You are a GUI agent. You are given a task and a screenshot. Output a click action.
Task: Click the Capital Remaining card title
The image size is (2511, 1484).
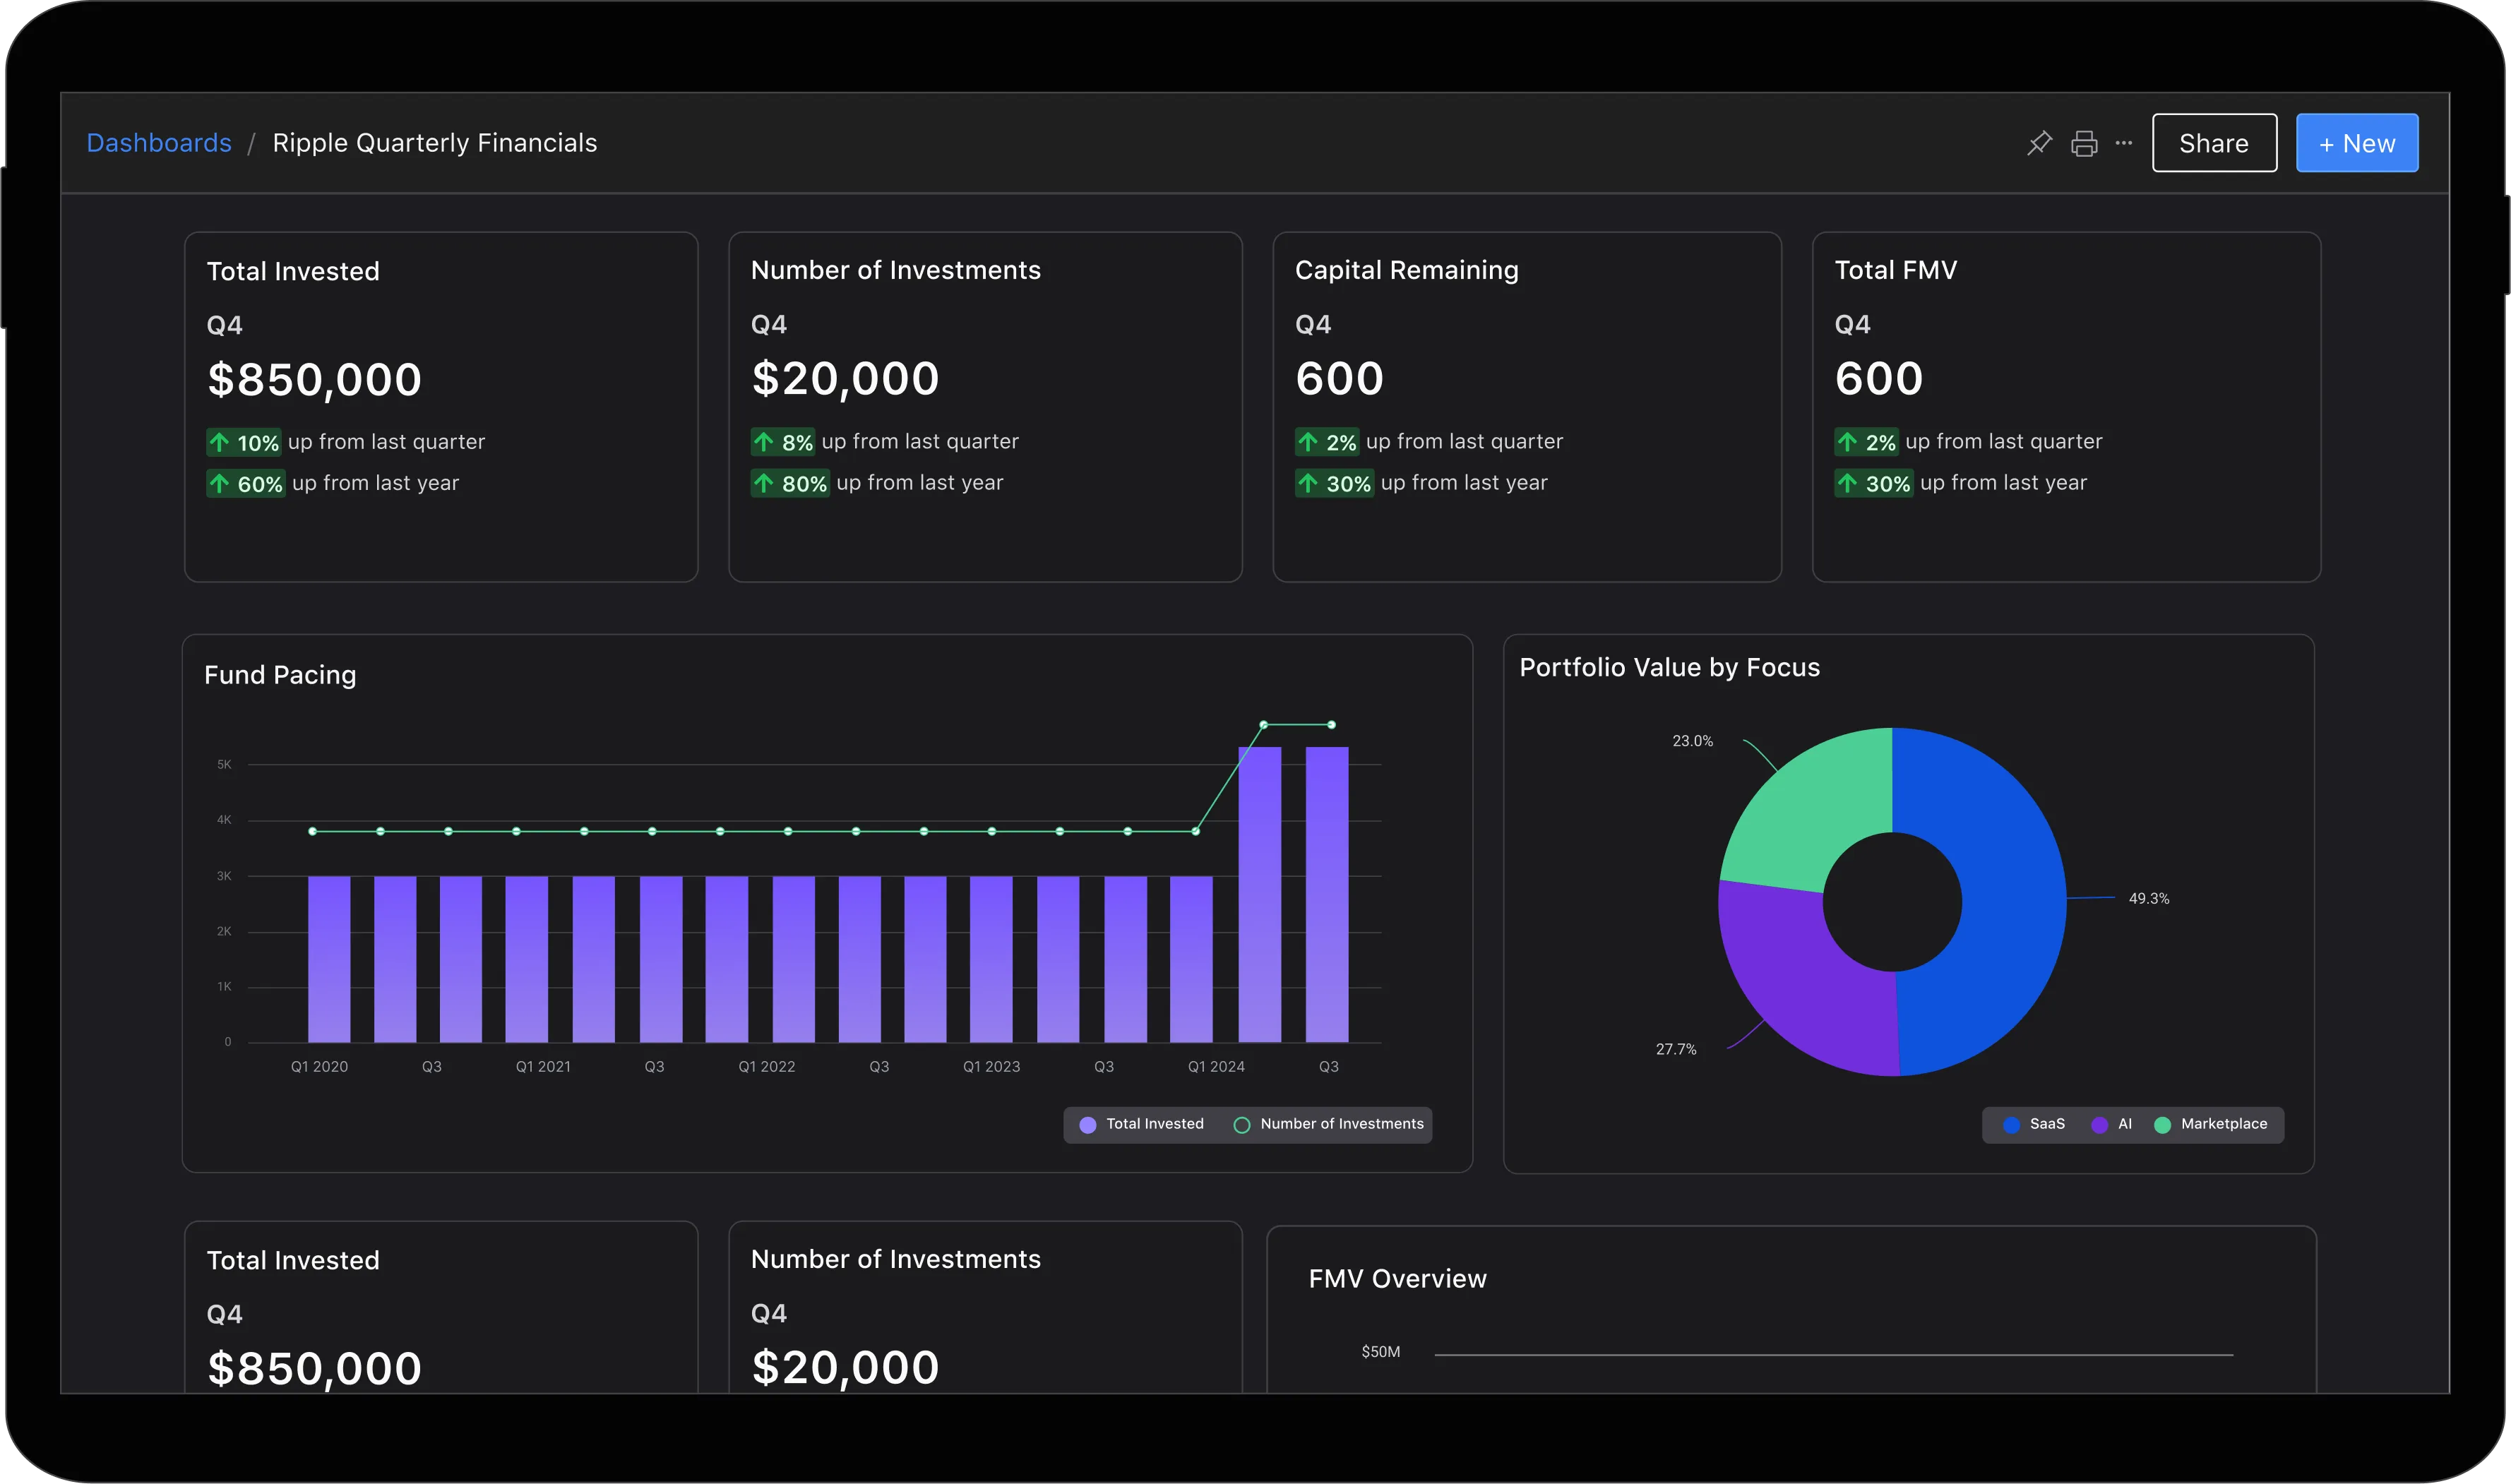click(1406, 270)
